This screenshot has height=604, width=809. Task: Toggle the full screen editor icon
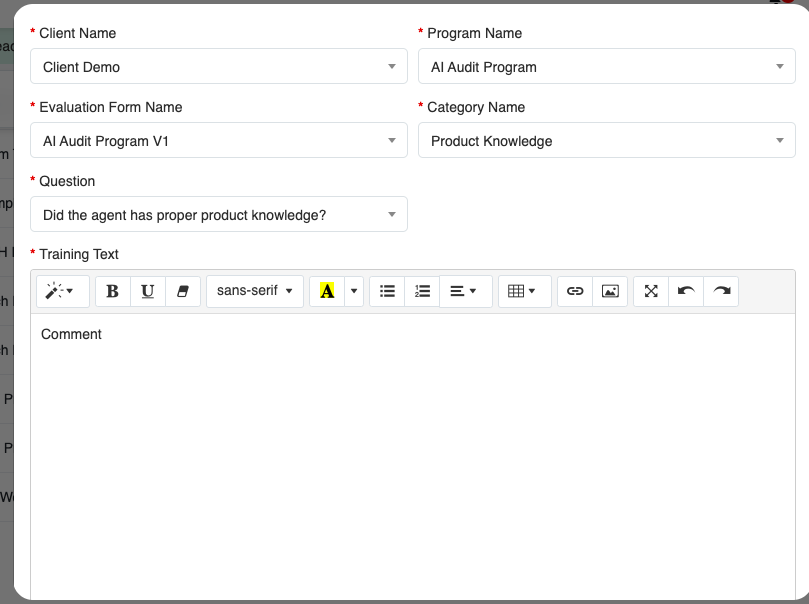pyautogui.click(x=651, y=291)
